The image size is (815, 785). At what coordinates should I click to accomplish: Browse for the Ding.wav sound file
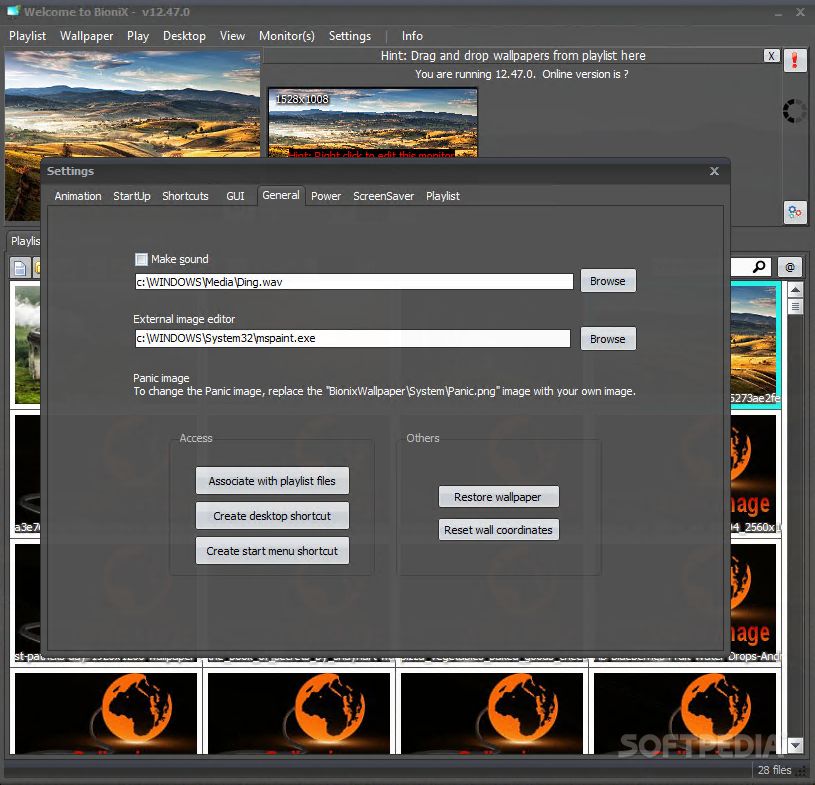[x=608, y=281]
